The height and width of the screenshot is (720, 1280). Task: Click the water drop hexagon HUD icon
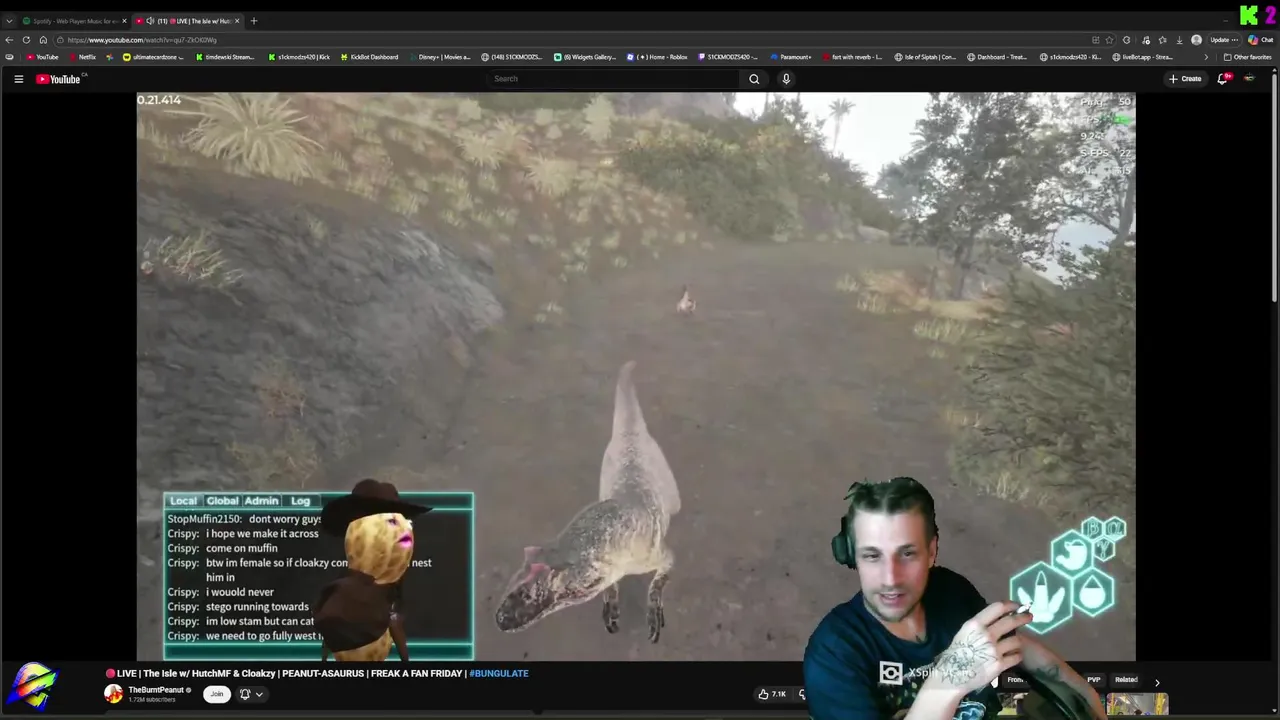coord(1093,592)
